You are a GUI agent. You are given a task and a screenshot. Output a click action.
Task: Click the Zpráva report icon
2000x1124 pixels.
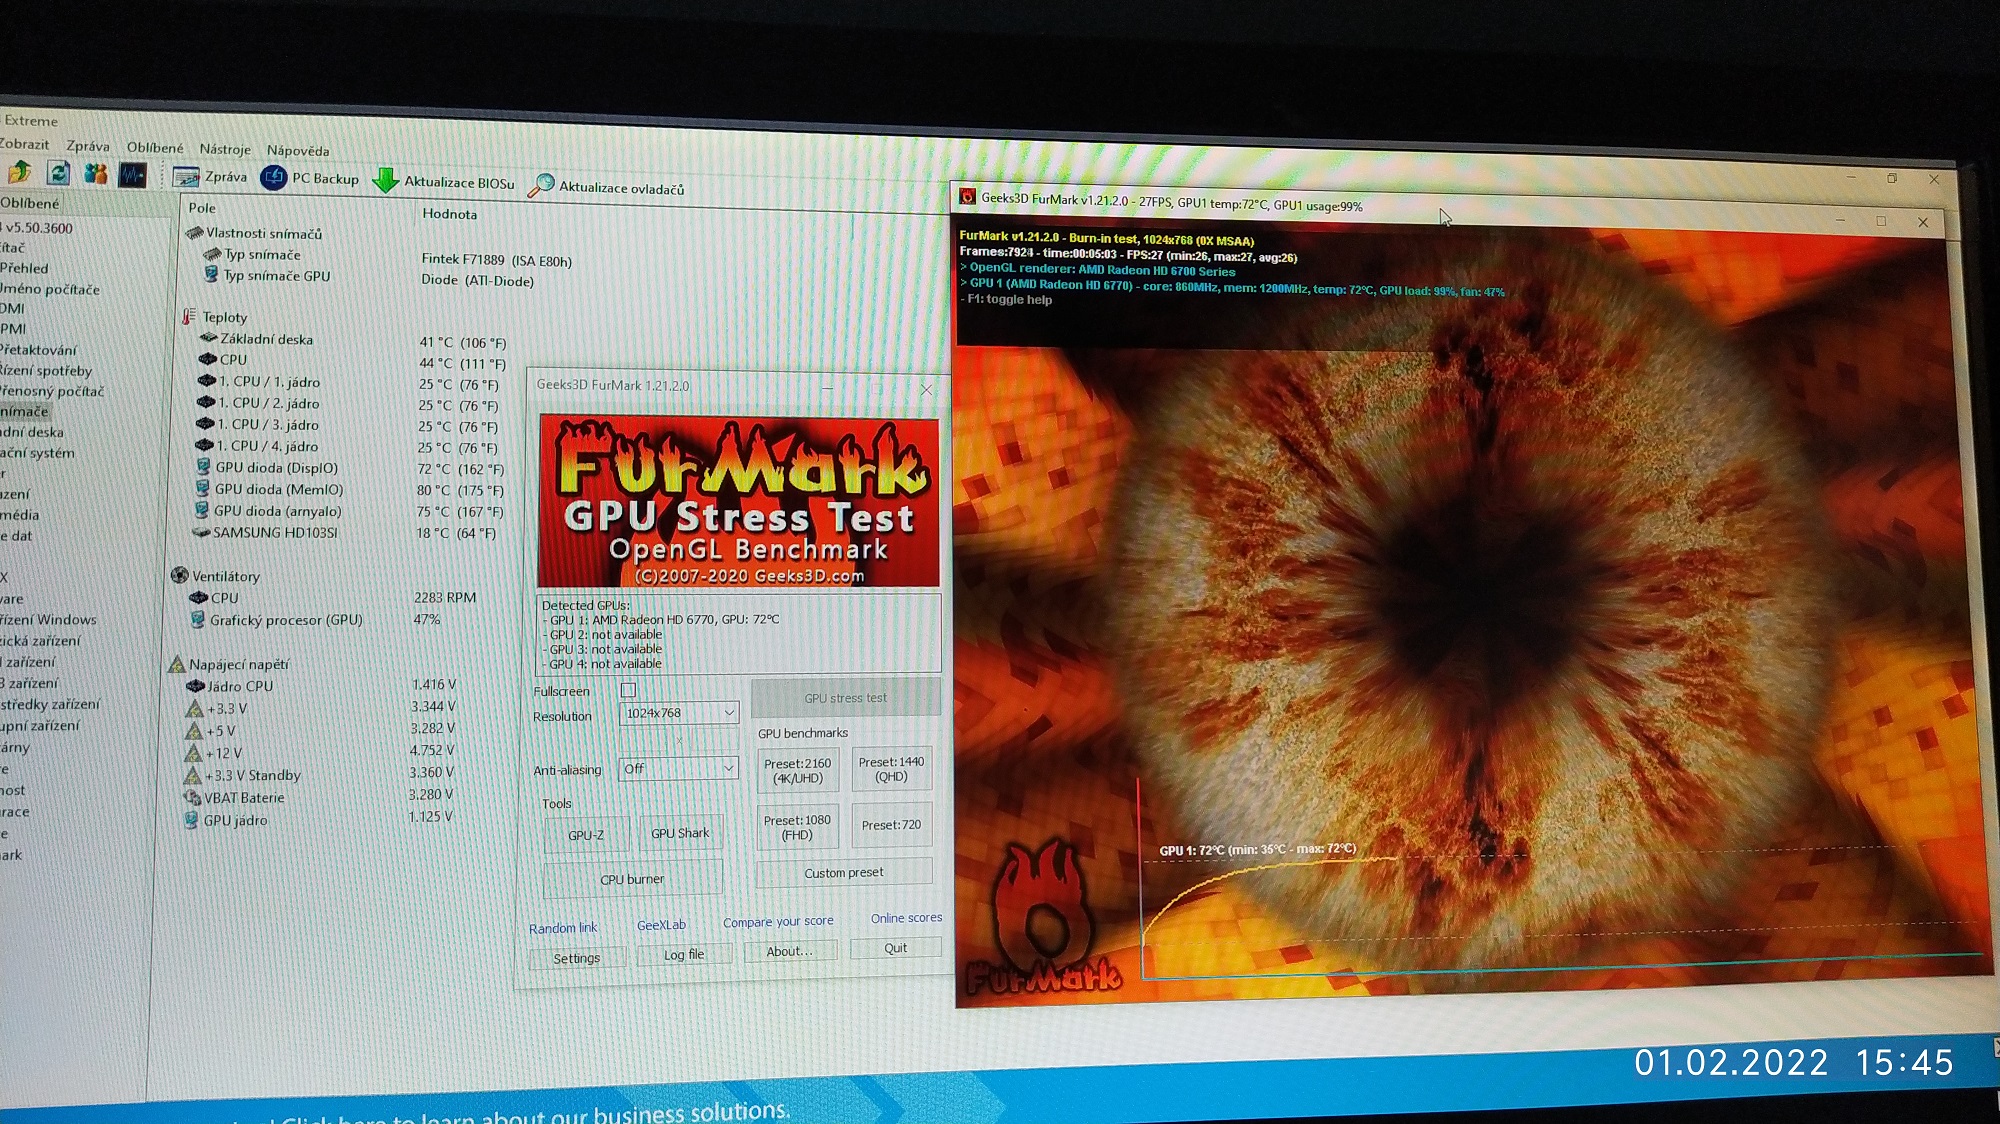[186, 177]
